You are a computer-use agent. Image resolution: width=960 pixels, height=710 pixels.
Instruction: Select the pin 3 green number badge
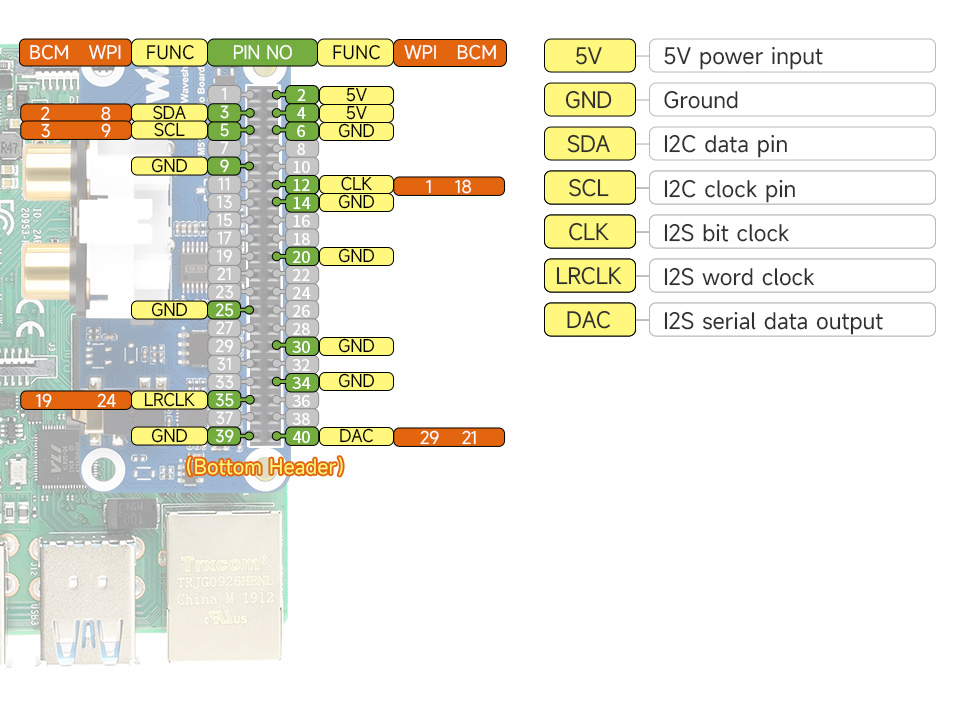tap(224, 113)
